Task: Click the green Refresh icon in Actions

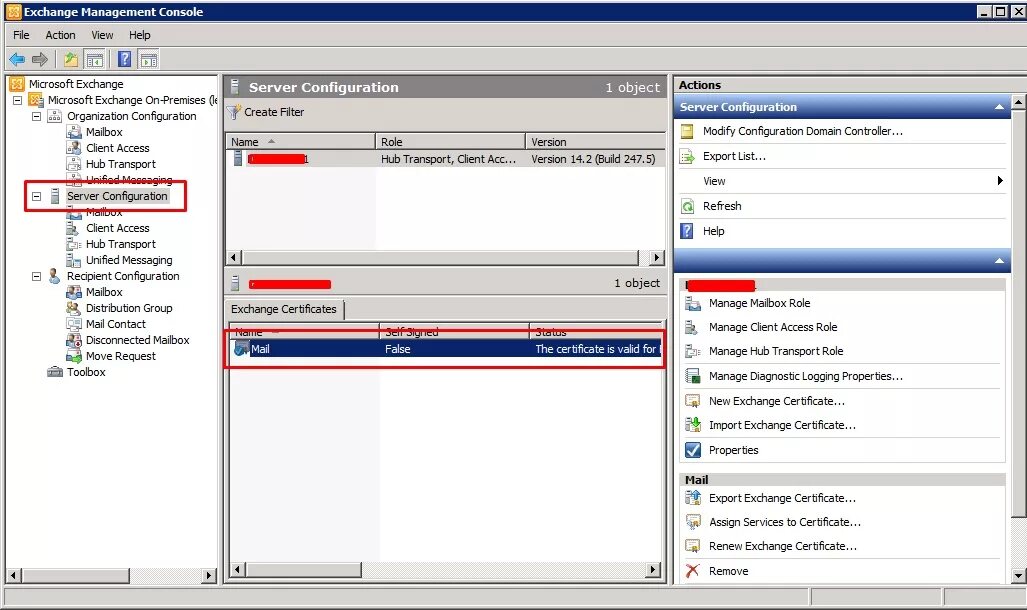Action: point(687,206)
